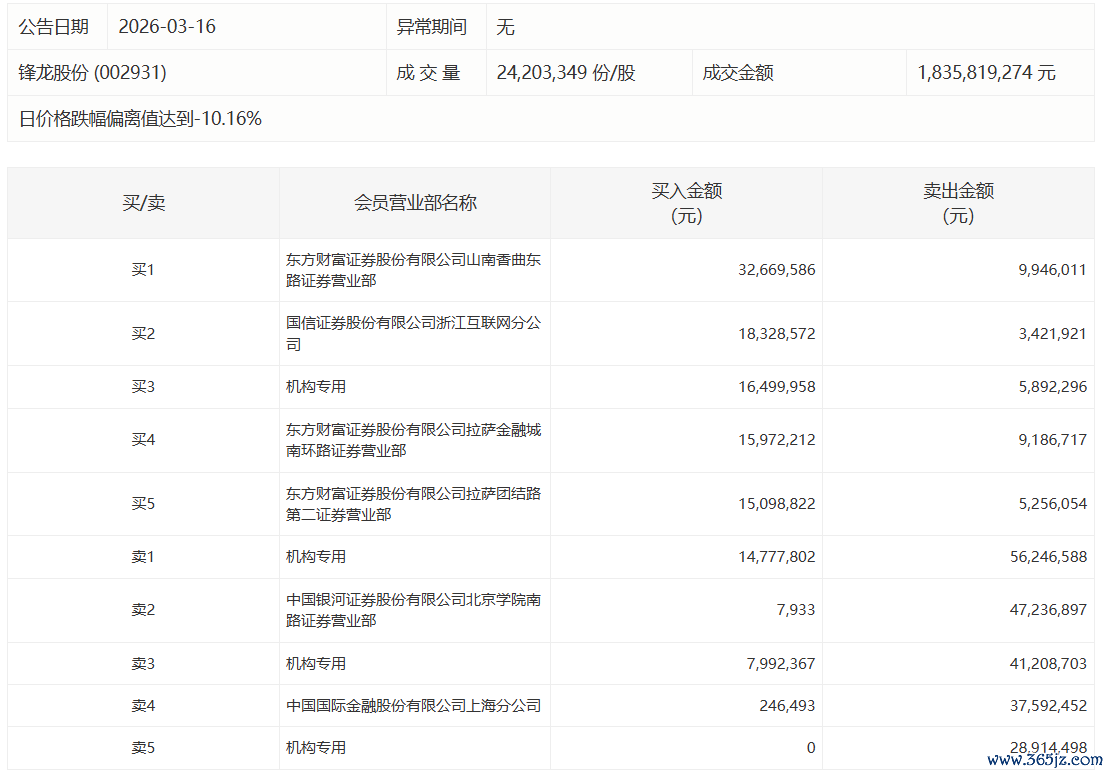The width and height of the screenshot is (1110, 775).
Task: Select 东方财富证券 山南香曲东路证券营业部
Action: pyautogui.click(x=413, y=270)
